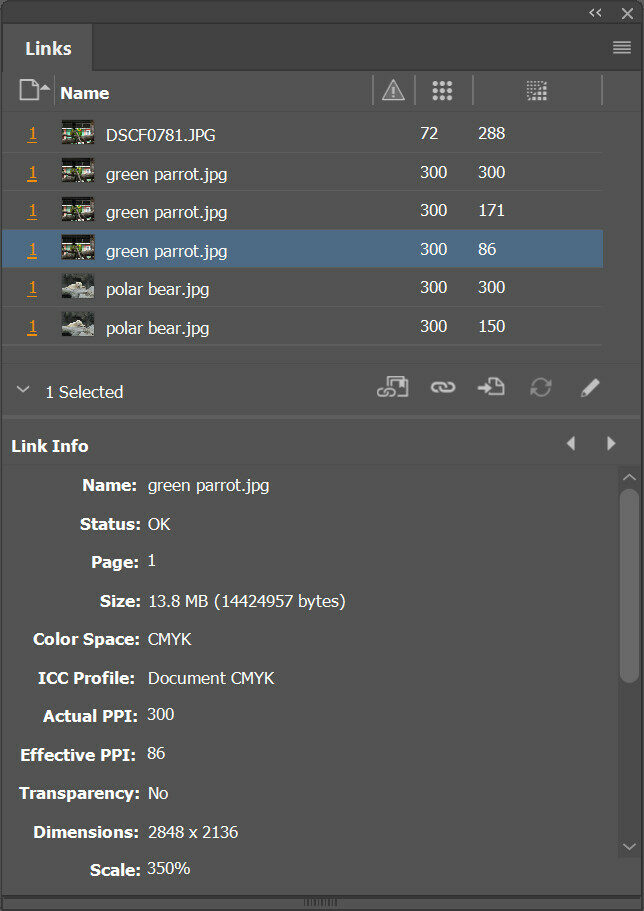644x911 pixels.
Task: Sort by the Actual PPI column icon
Action: (x=442, y=91)
